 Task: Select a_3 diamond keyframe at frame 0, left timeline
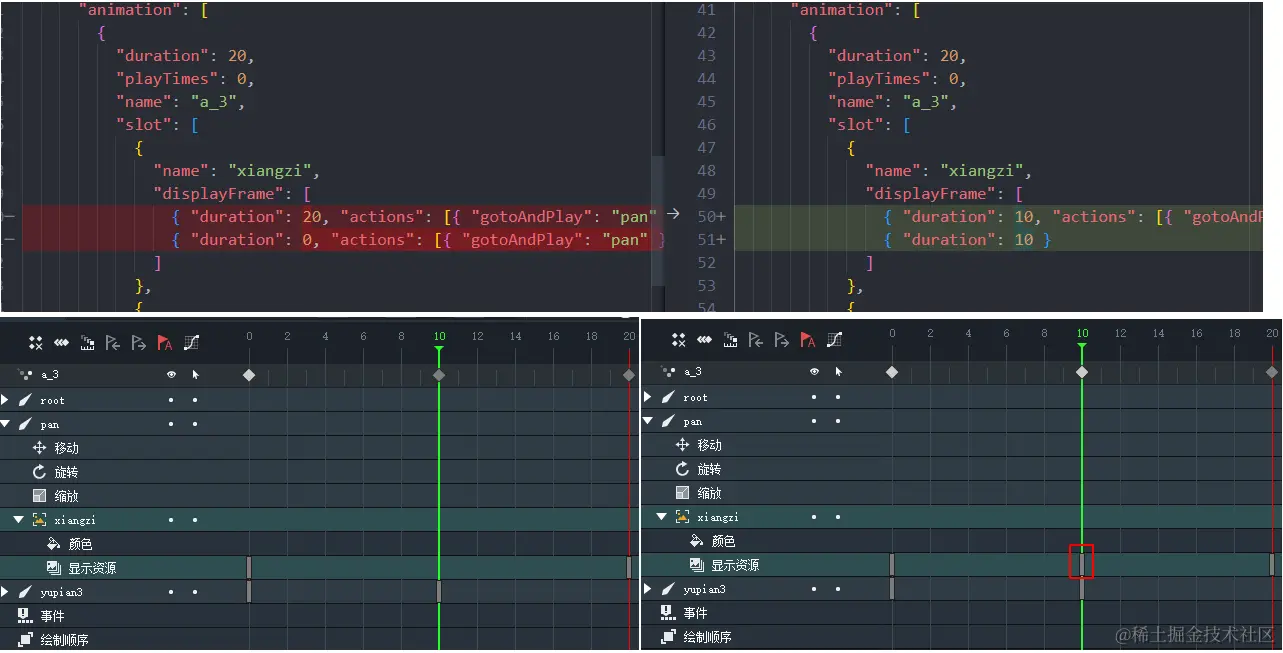[249, 375]
